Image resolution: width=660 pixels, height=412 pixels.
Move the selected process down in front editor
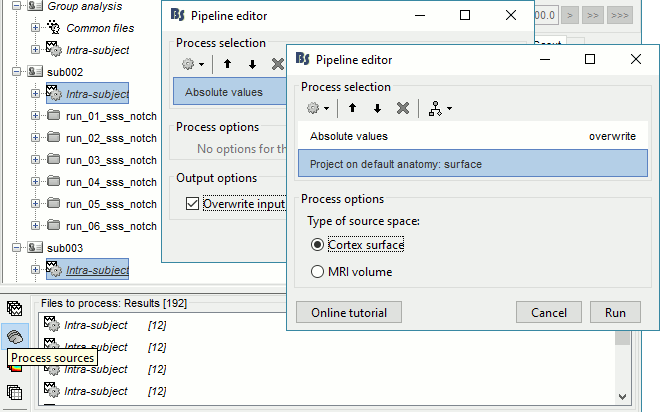pyautogui.click(x=377, y=108)
